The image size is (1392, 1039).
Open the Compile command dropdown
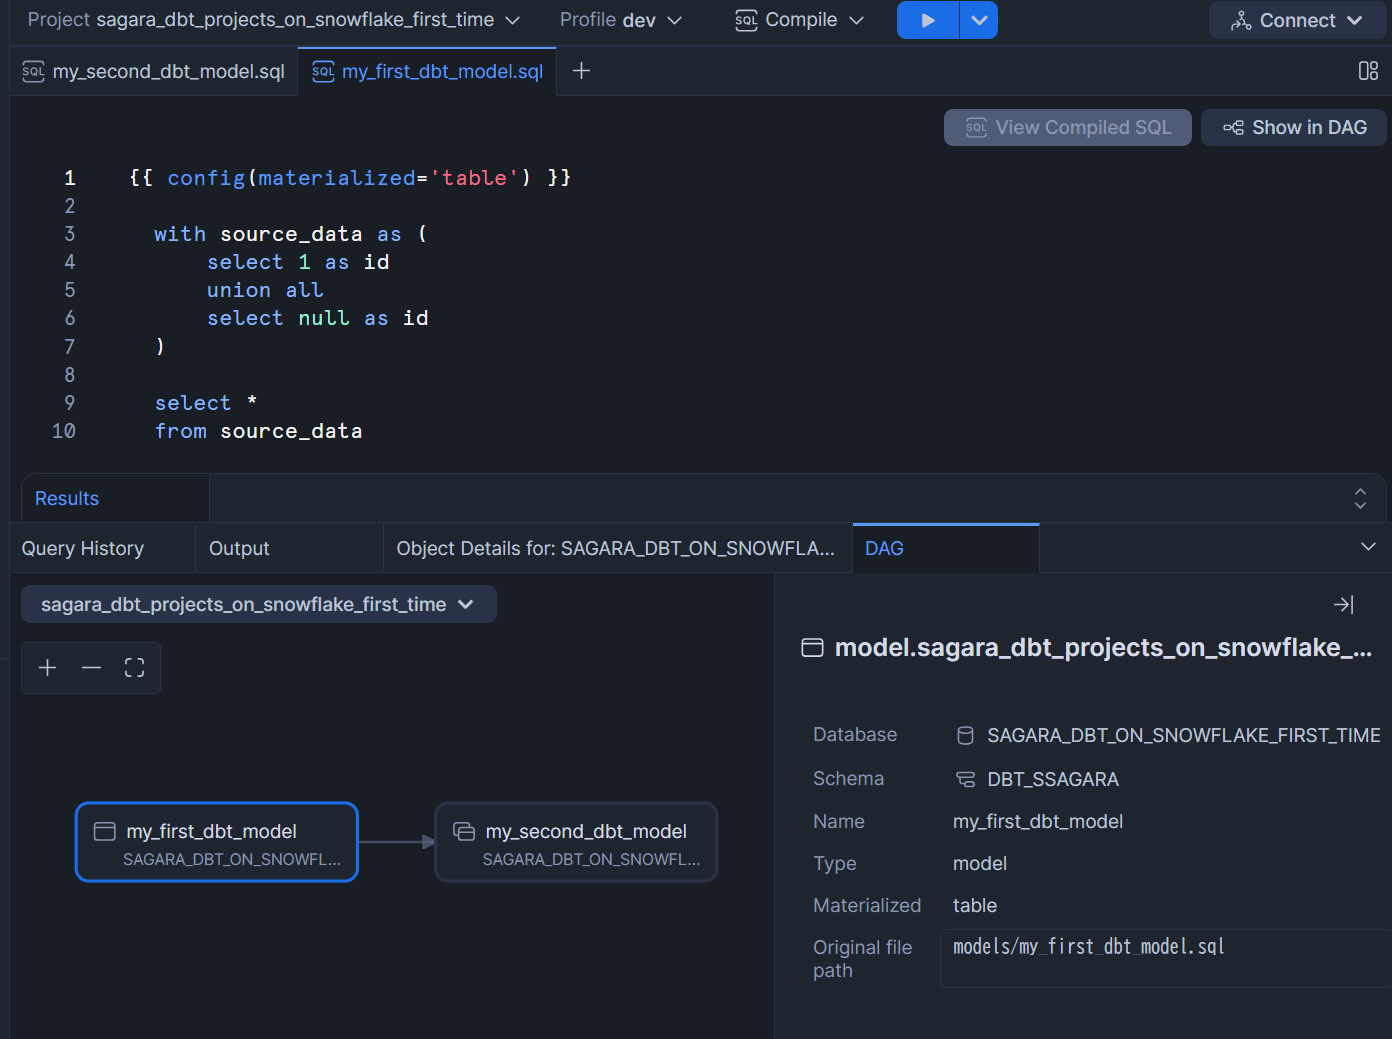point(799,20)
